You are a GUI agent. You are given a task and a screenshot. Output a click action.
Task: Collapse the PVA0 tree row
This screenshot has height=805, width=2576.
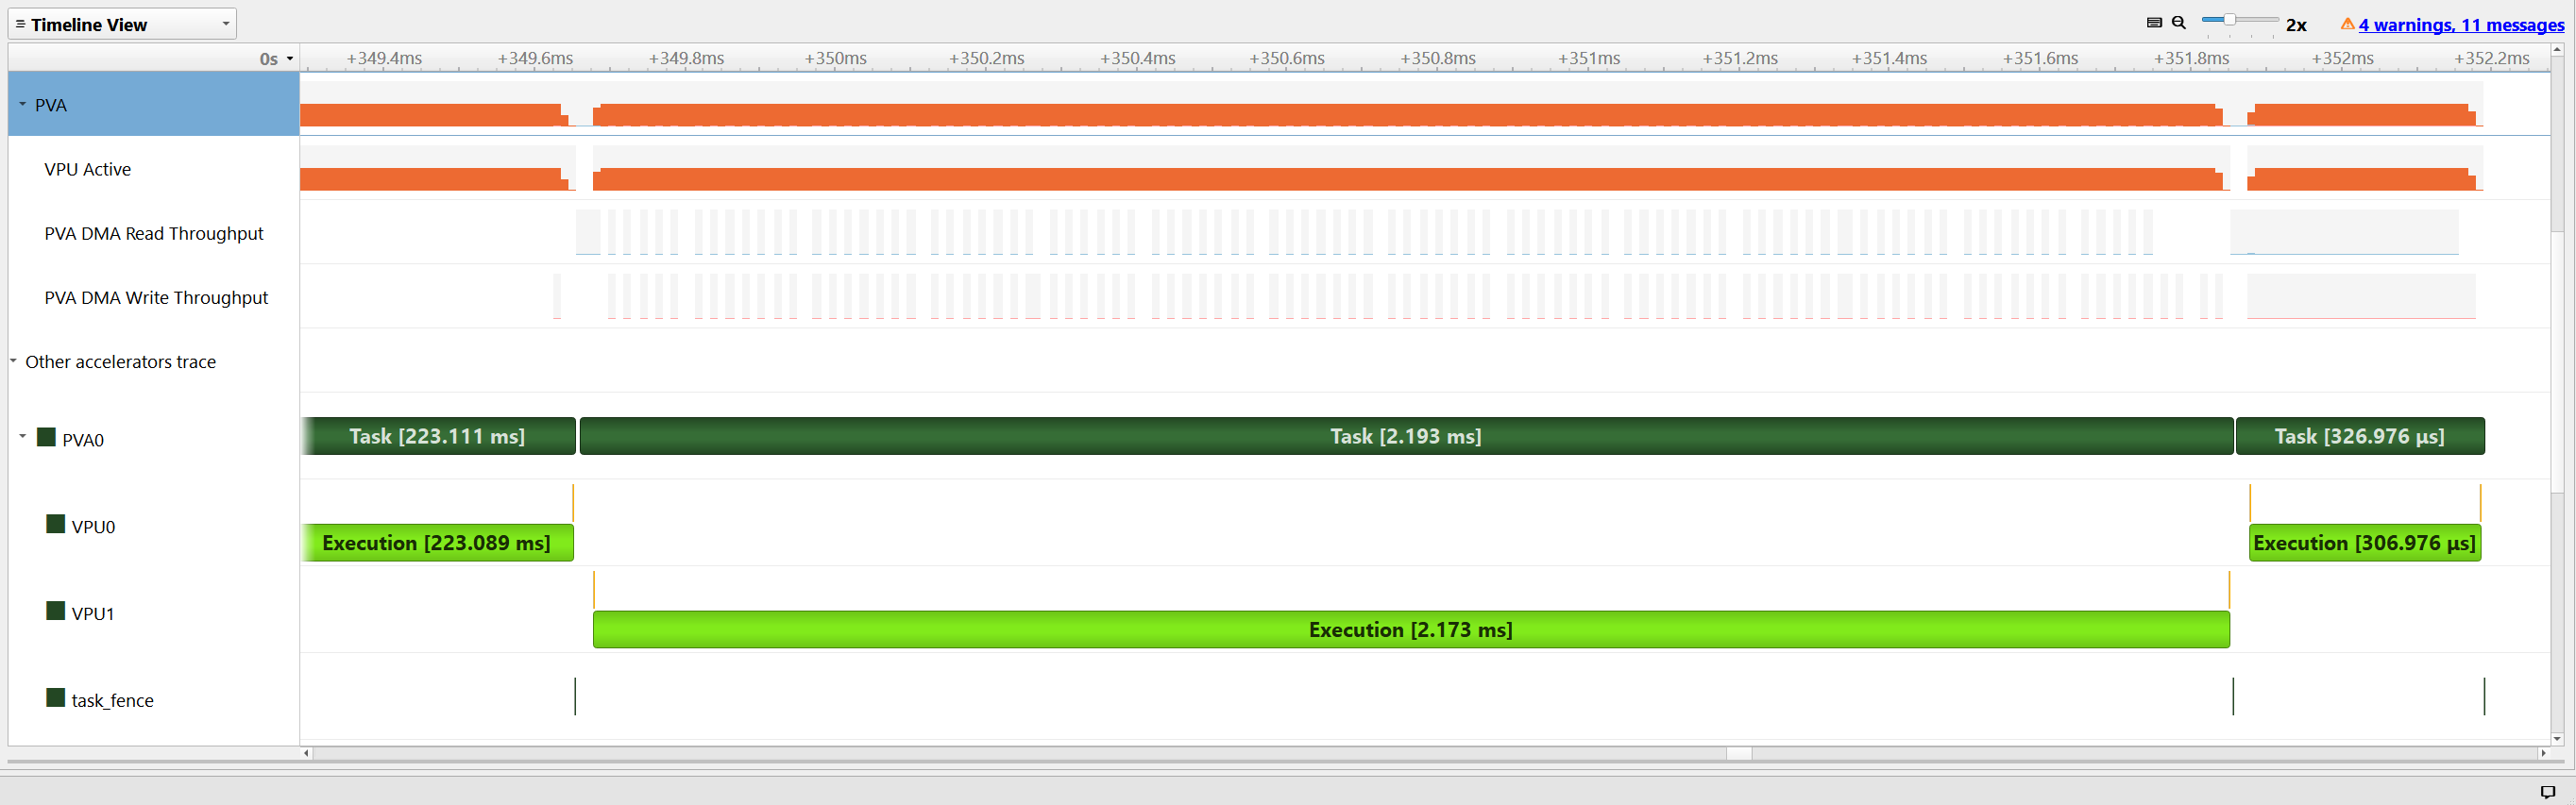[x=22, y=437]
